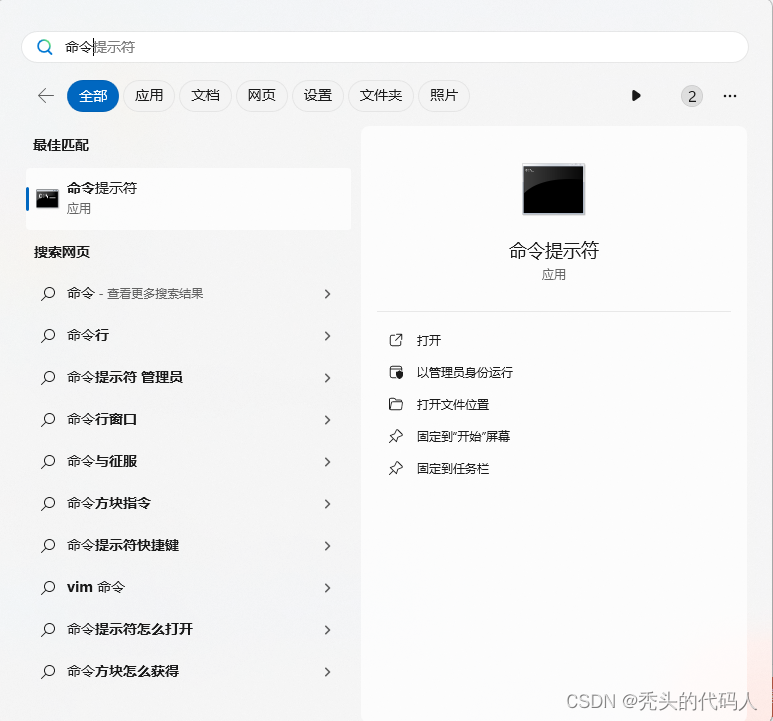Show more filters with the play arrow
The image size is (773, 721).
pos(636,96)
